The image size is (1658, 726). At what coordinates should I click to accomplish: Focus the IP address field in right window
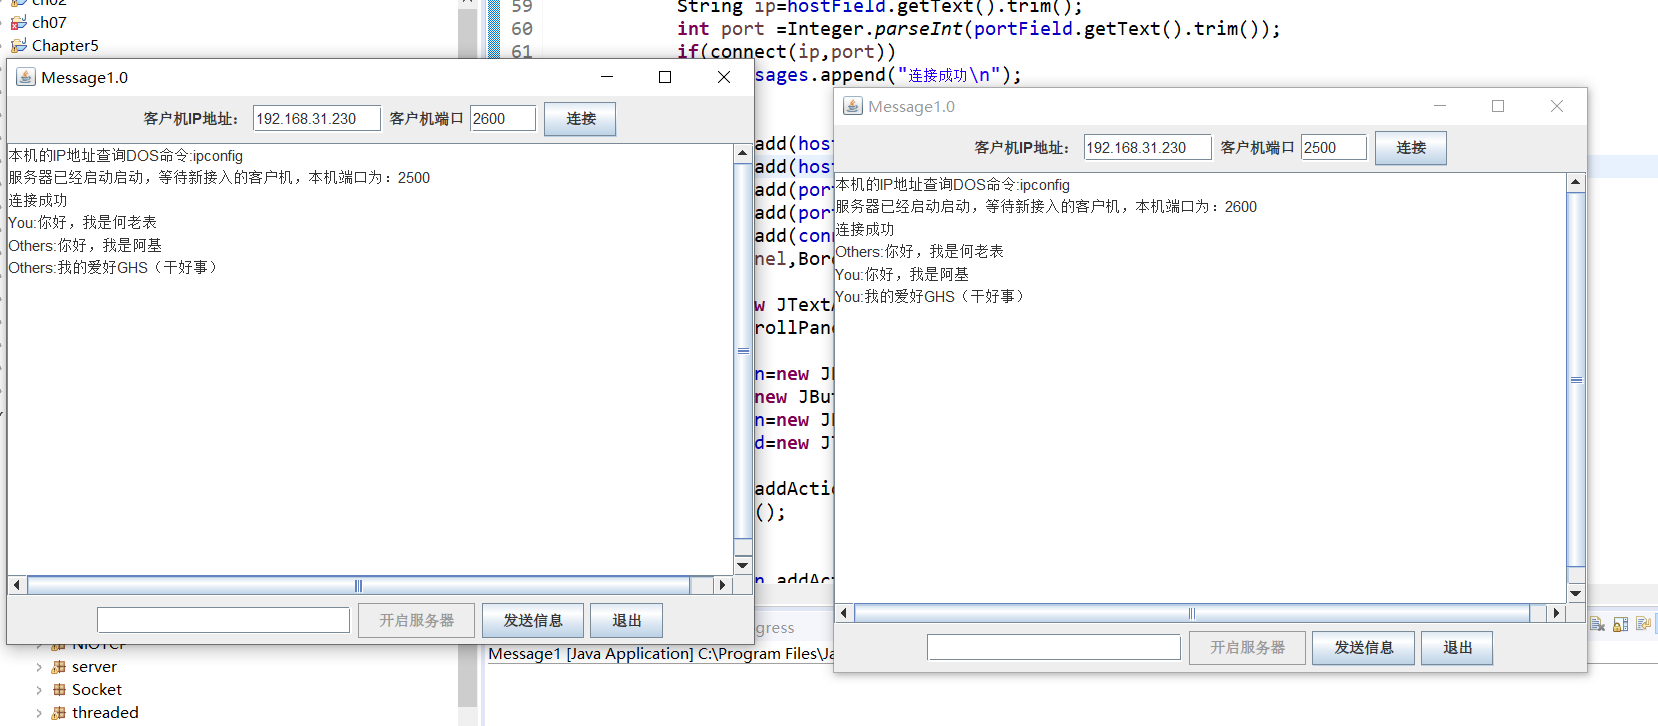[x=1148, y=148]
